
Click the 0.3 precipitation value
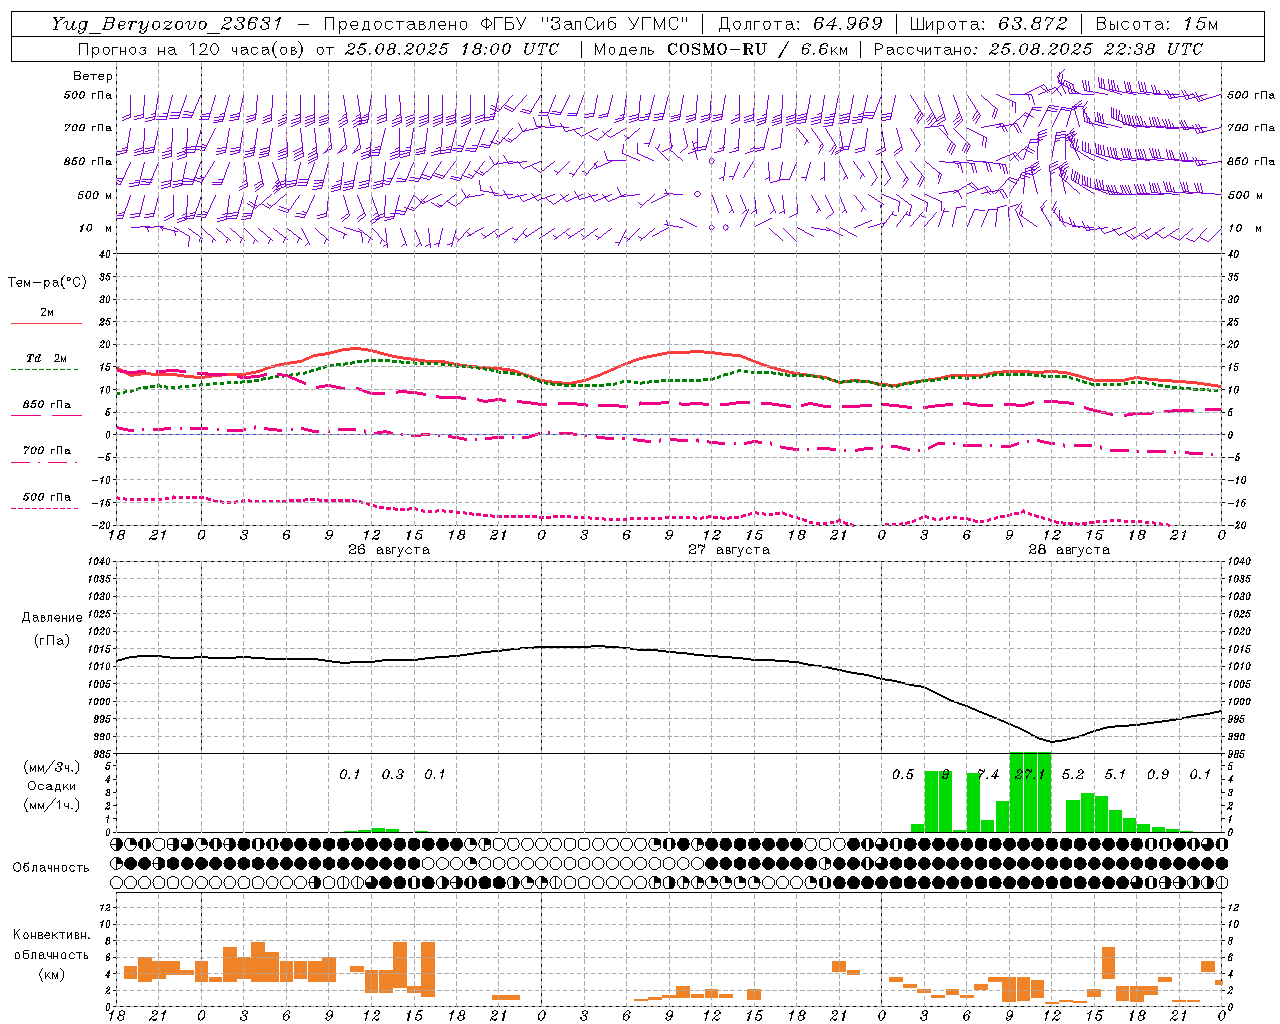[x=393, y=775]
